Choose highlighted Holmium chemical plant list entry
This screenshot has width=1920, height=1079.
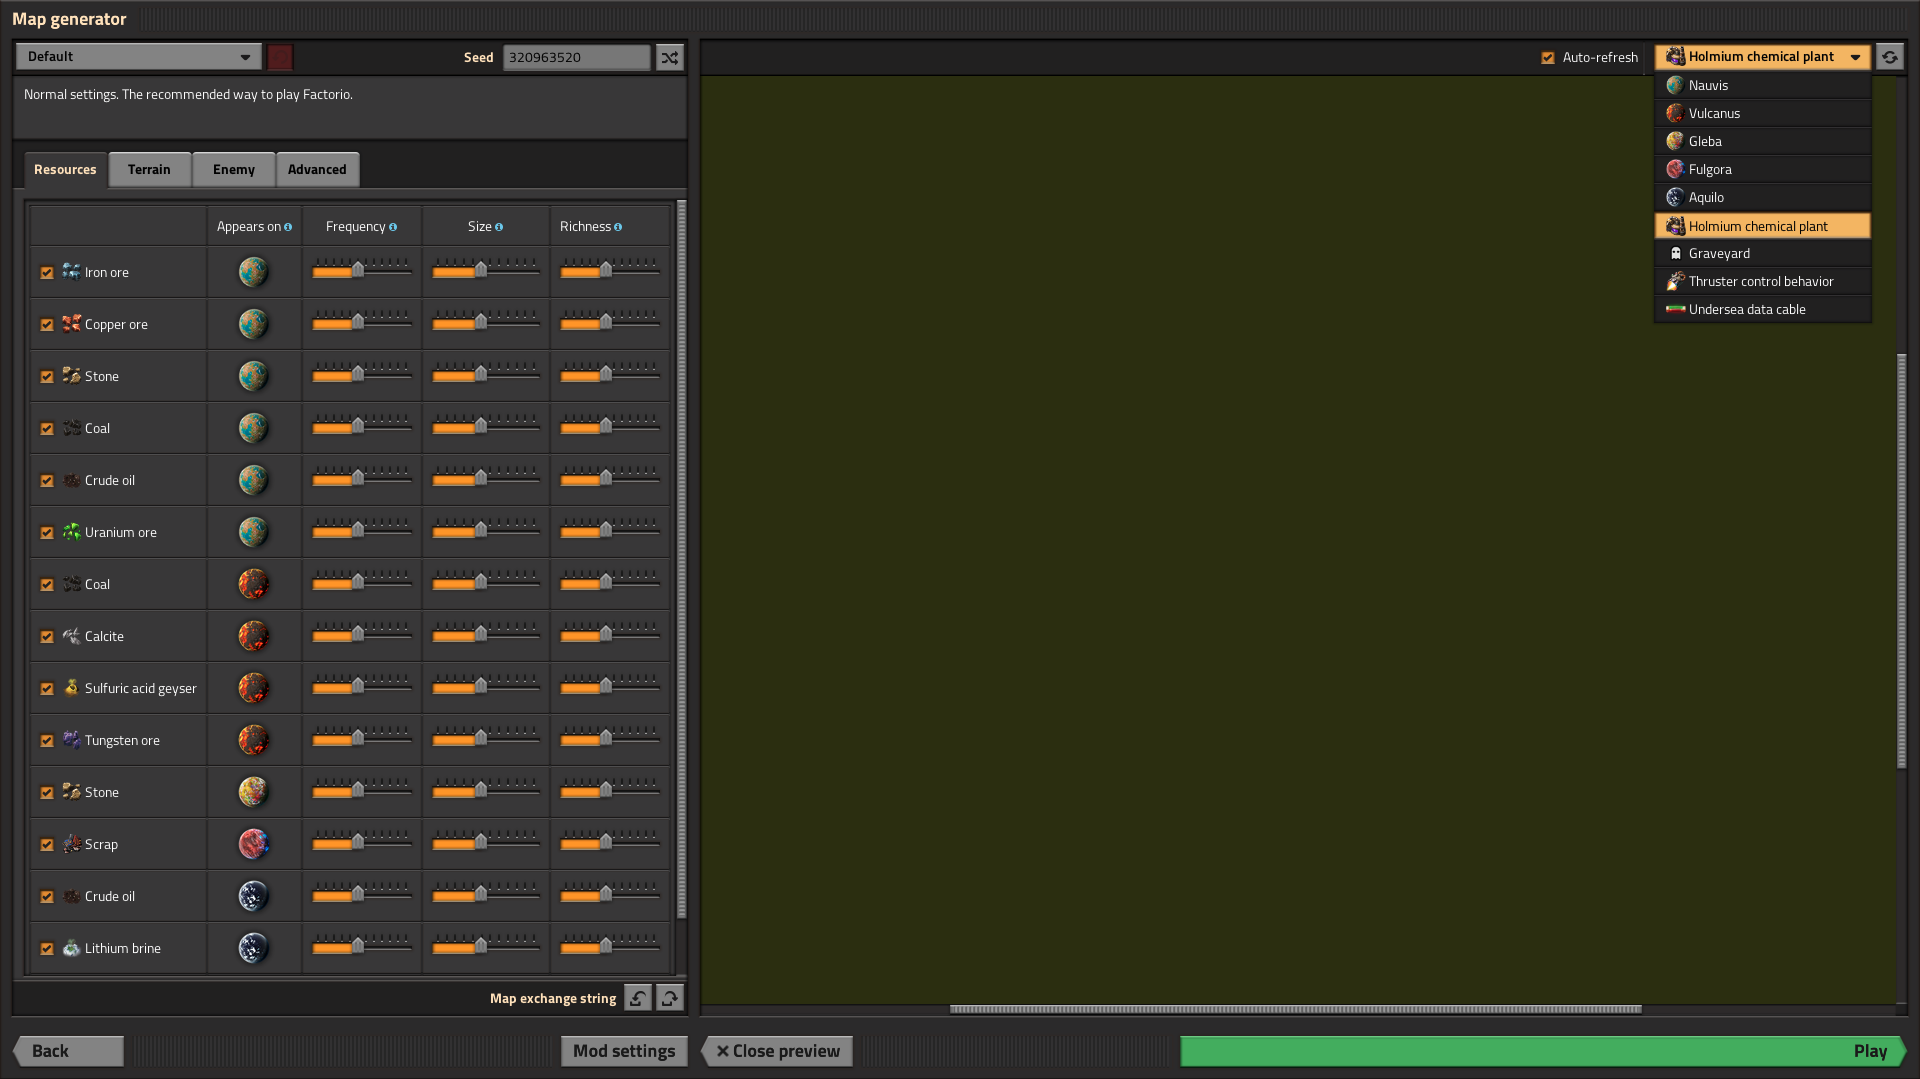point(1762,226)
